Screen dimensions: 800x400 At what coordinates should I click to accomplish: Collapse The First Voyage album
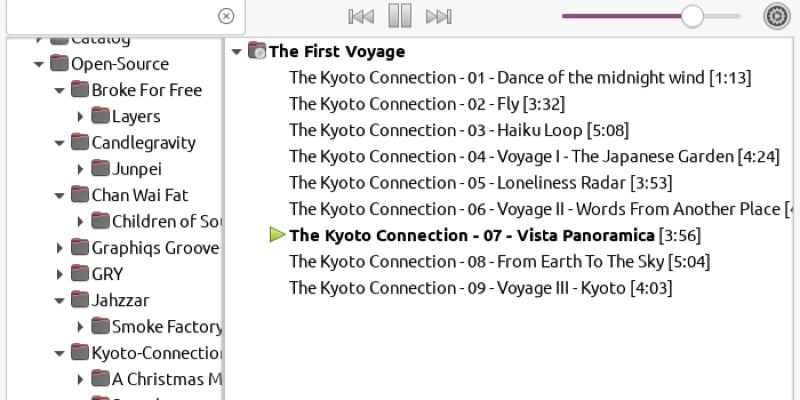click(x=236, y=52)
